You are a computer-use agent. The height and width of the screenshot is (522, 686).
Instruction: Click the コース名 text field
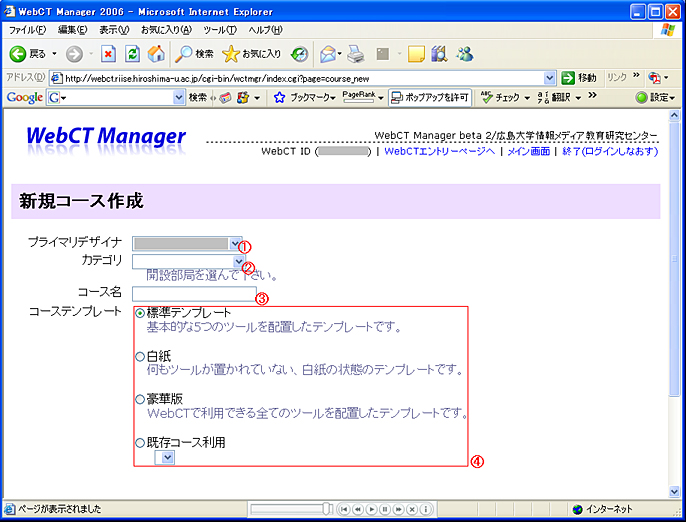tap(194, 294)
